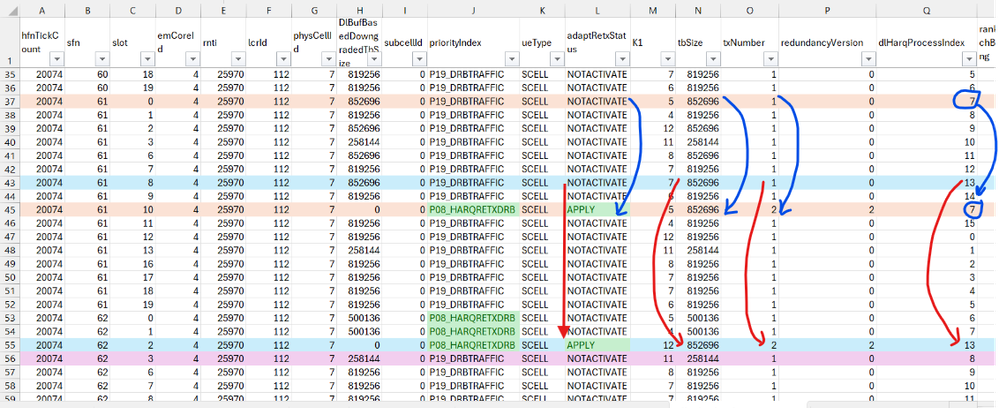Click the adaptRetxStatus header cell
This screenshot has height=408, width=999.
598,42
